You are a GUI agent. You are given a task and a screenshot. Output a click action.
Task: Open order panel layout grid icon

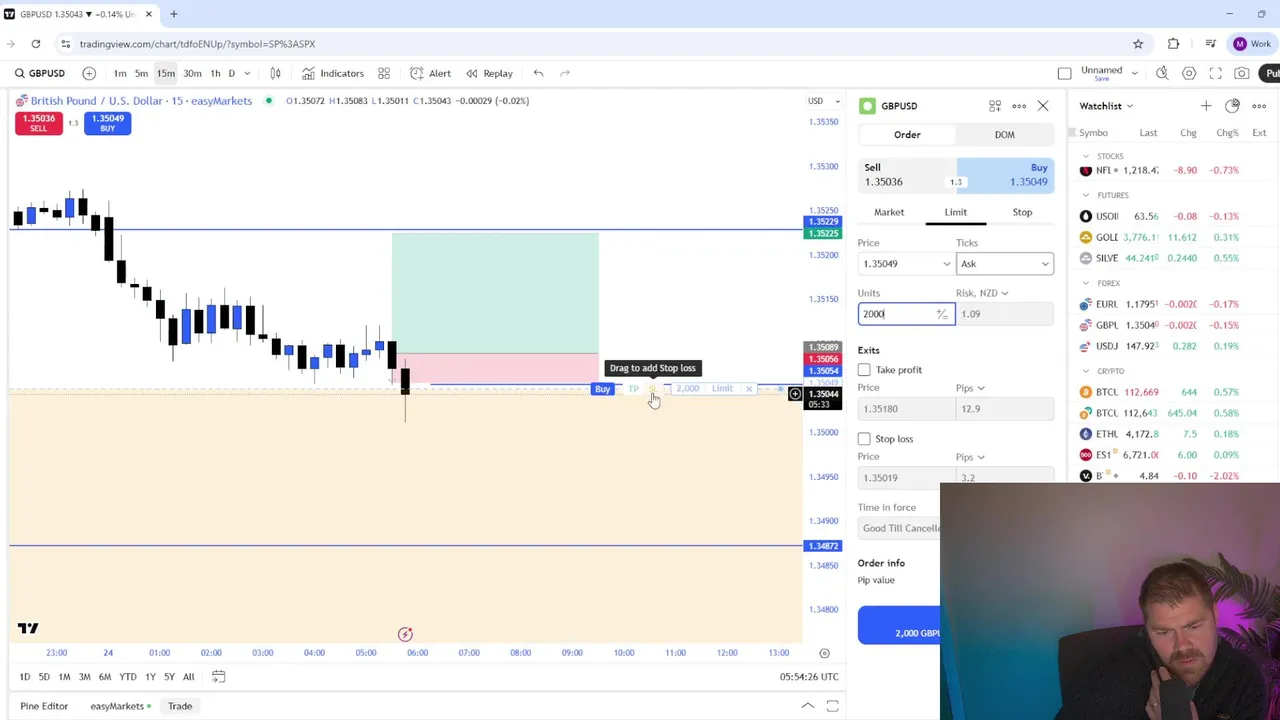point(995,106)
